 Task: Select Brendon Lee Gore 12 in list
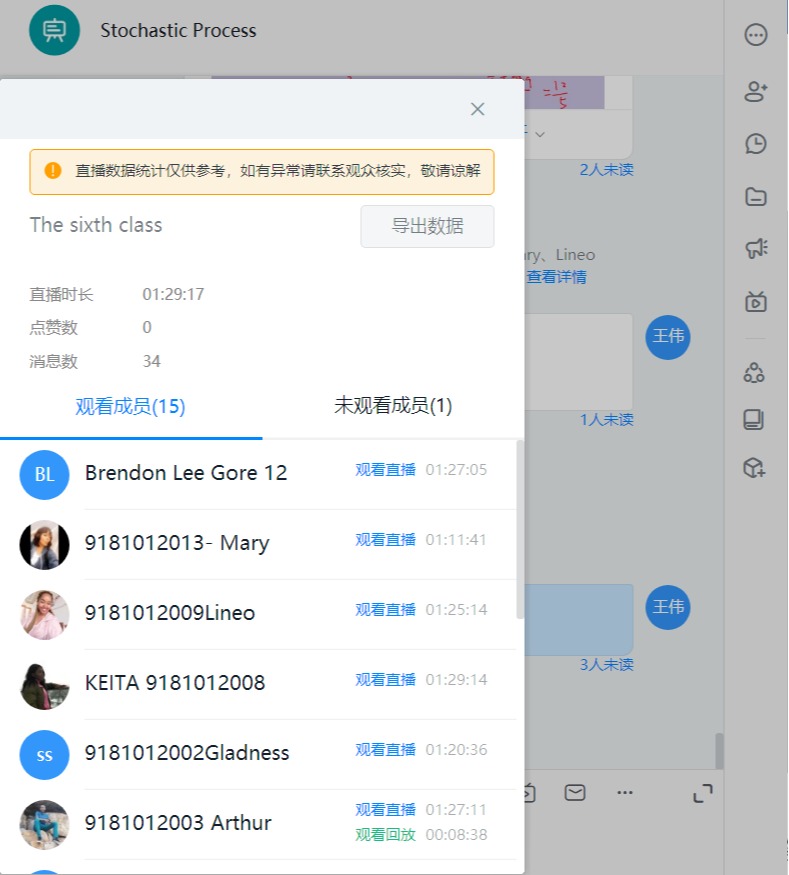coord(186,473)
